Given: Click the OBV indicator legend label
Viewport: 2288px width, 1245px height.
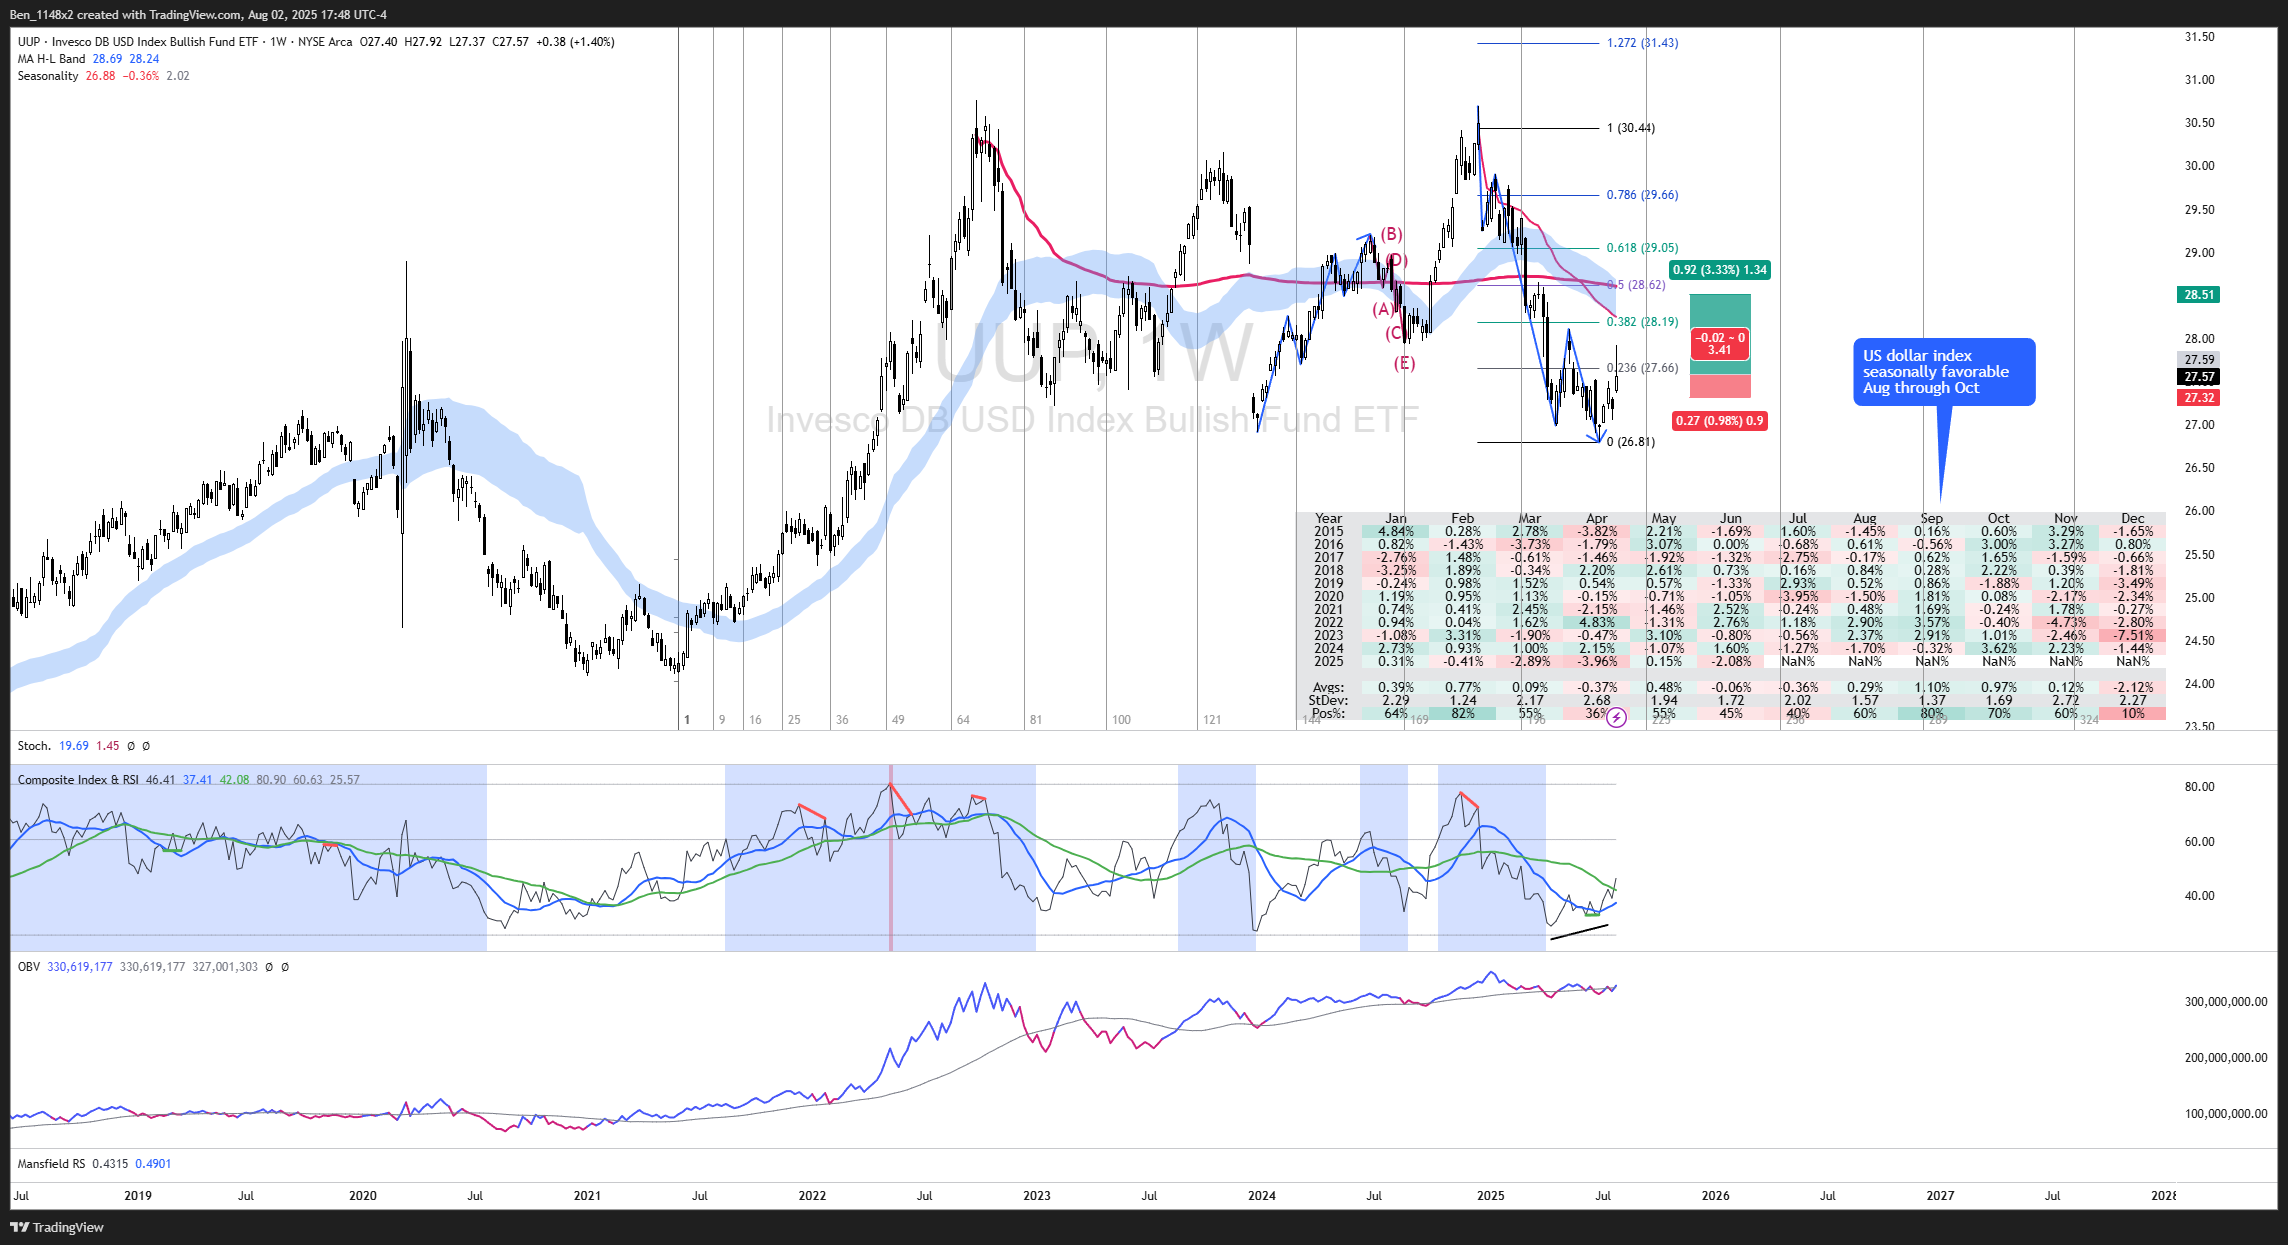Looking at the screenshot, I should coord(28,967).
